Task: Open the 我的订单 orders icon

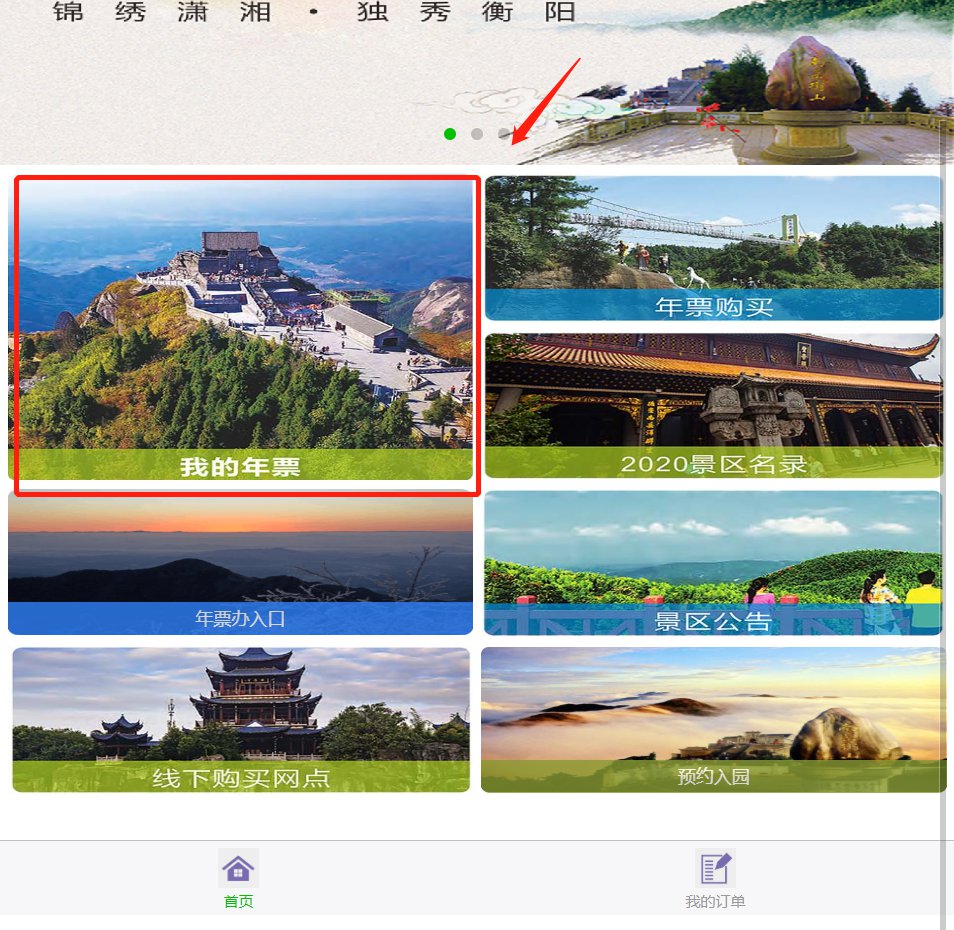Action: tap(715, 868)
